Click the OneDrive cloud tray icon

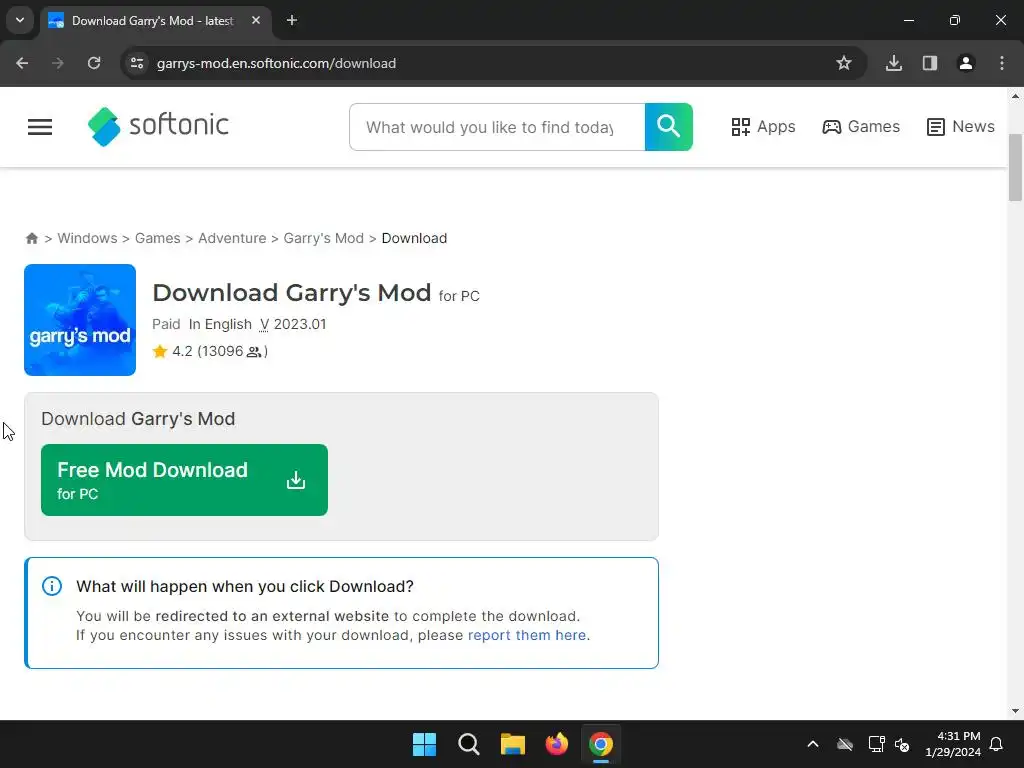(x=845, y=744)
